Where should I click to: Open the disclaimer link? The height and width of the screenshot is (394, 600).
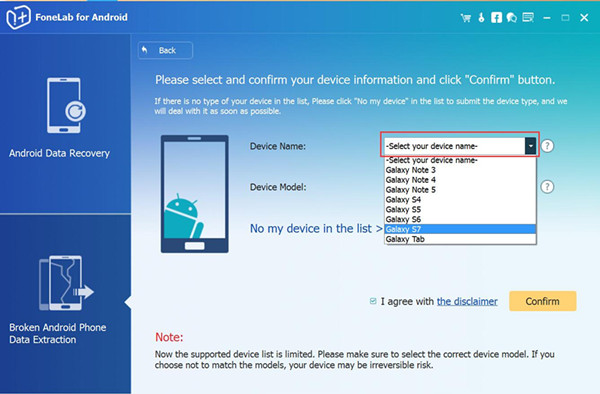467,301
